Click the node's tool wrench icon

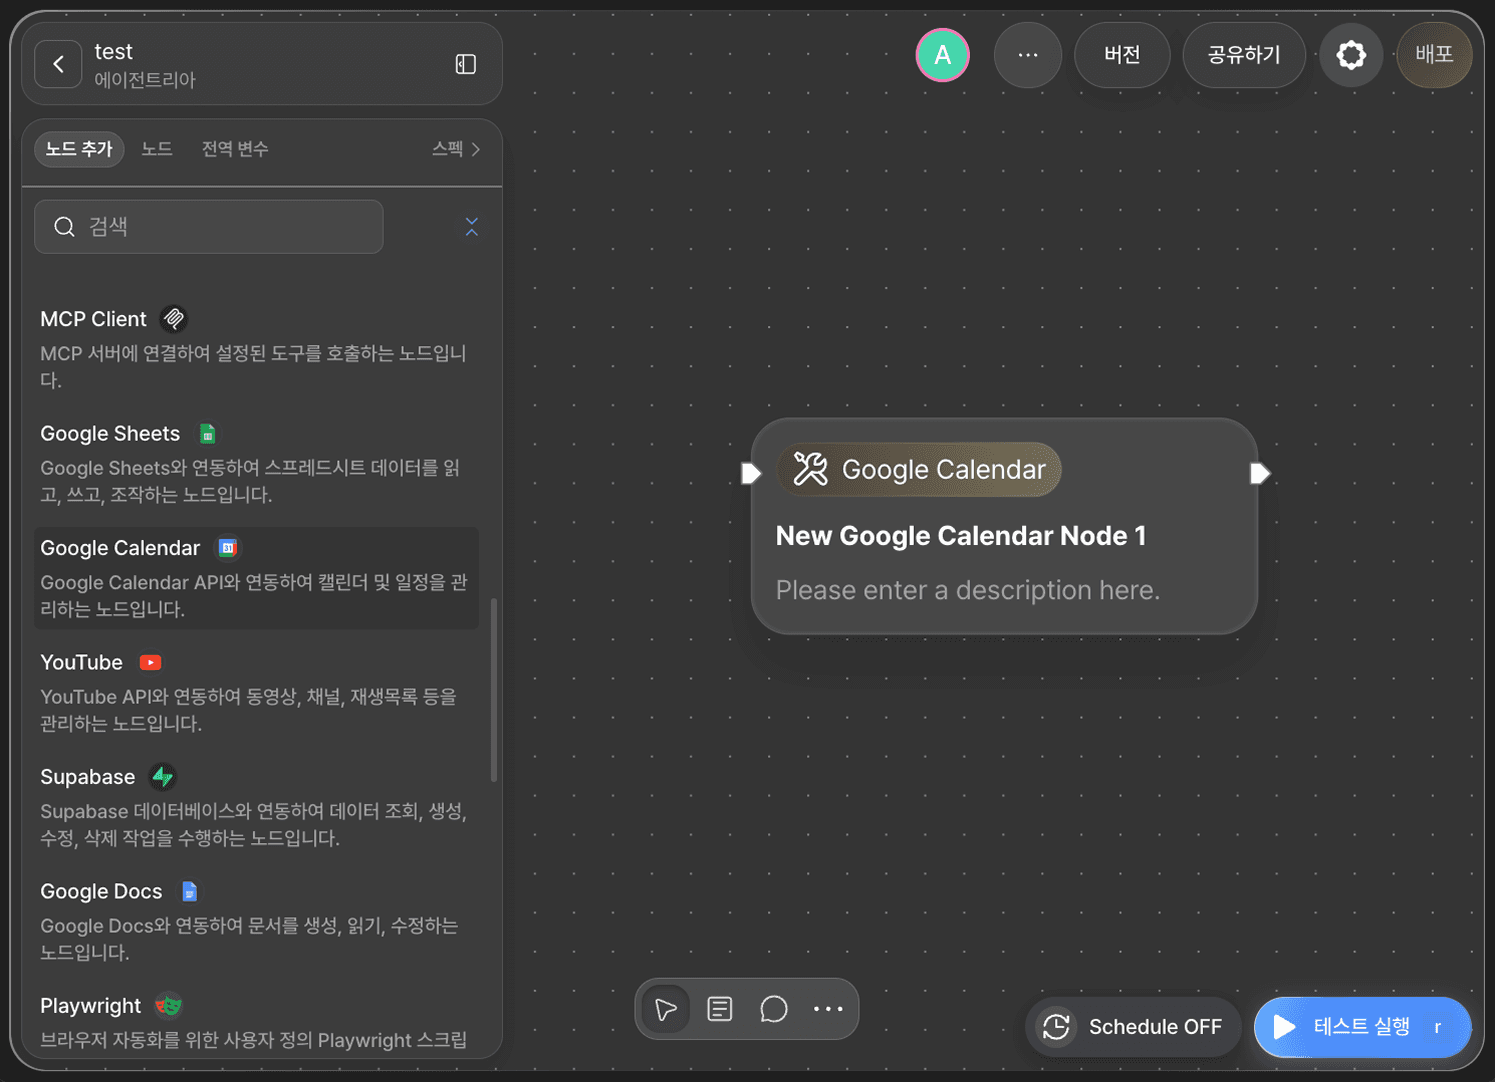(x=810, y=469)
